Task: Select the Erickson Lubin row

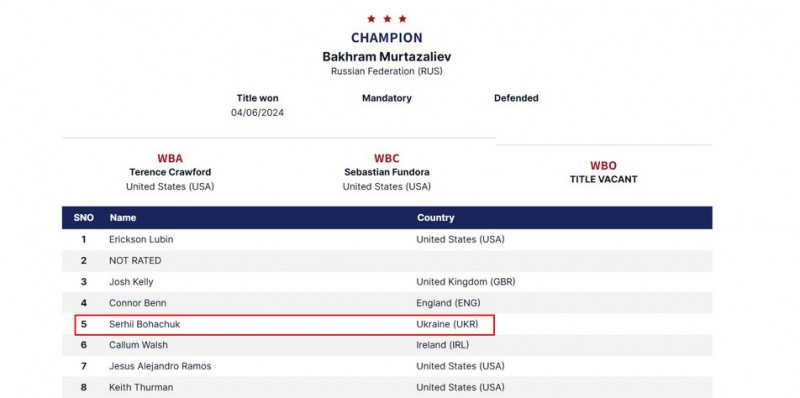Action: pyautogui.click(x=387, y=239)
